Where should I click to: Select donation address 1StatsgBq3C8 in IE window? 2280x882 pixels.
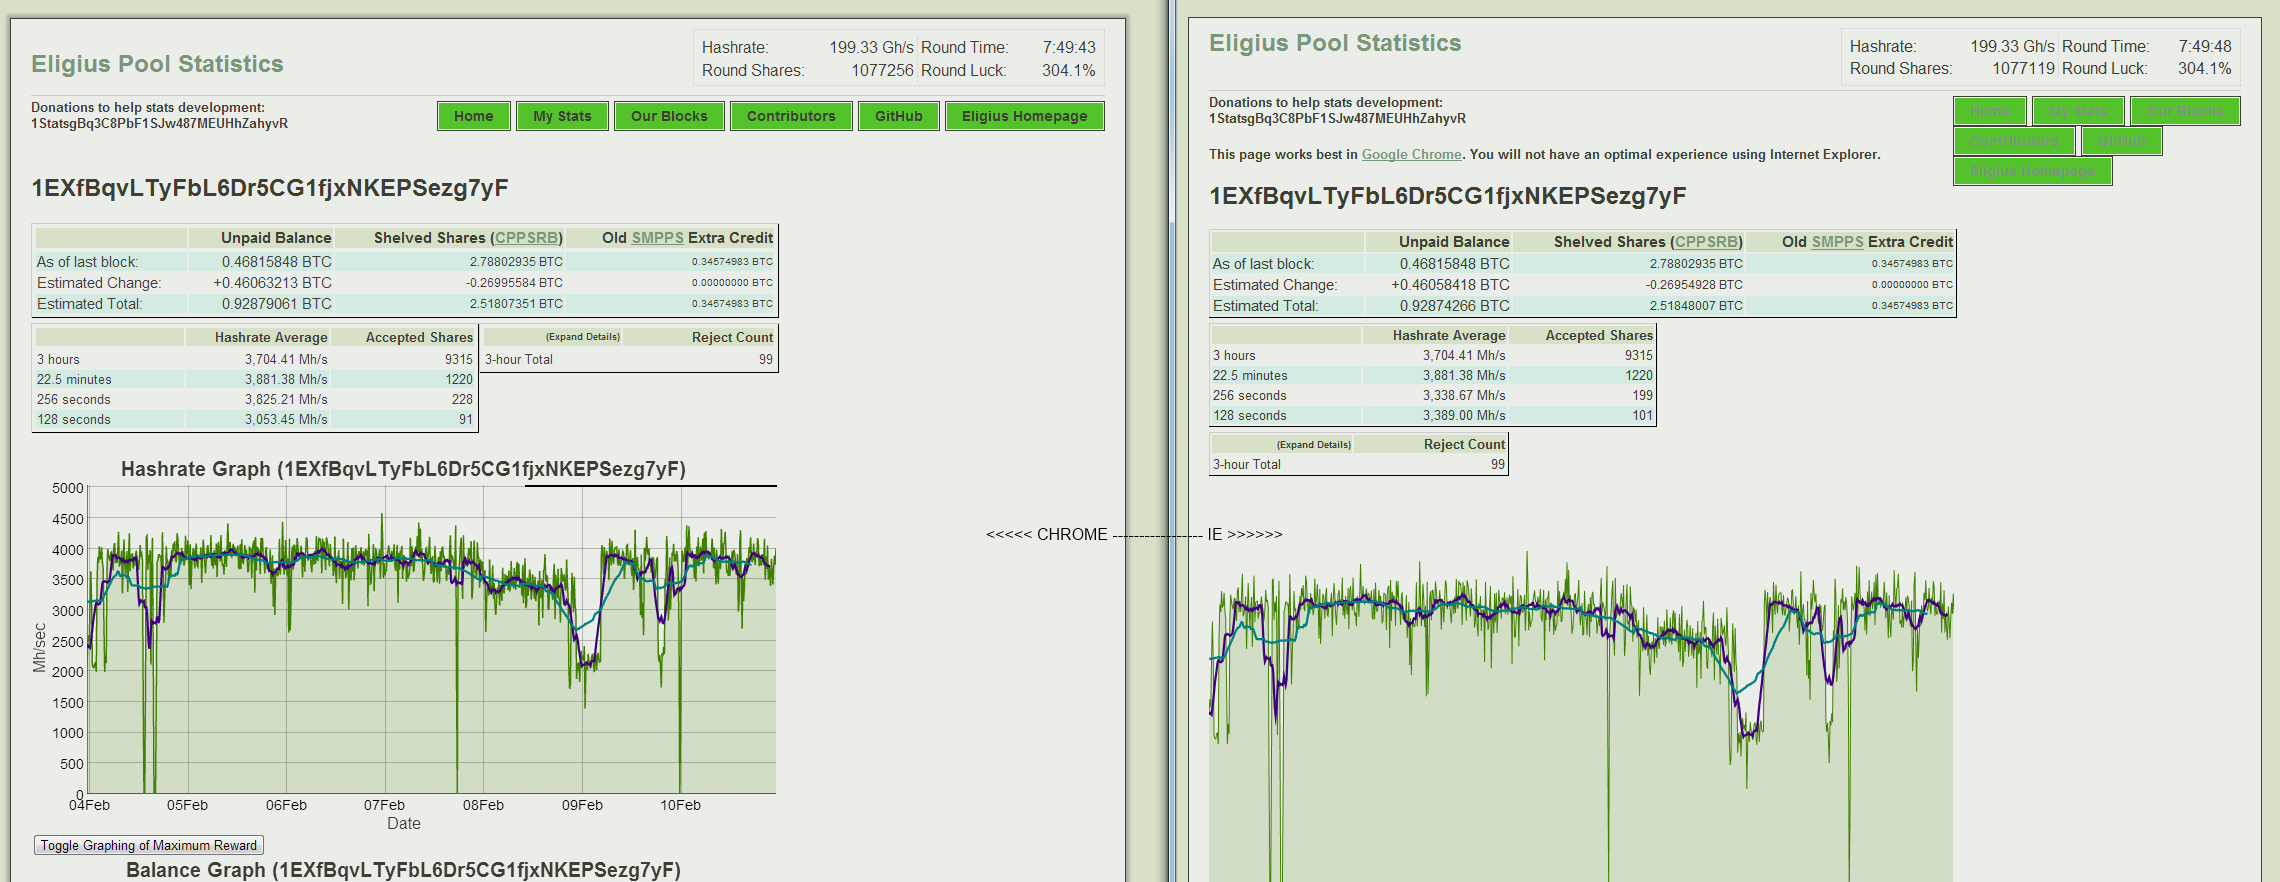pyautogui.click(x=1337, y=118)
